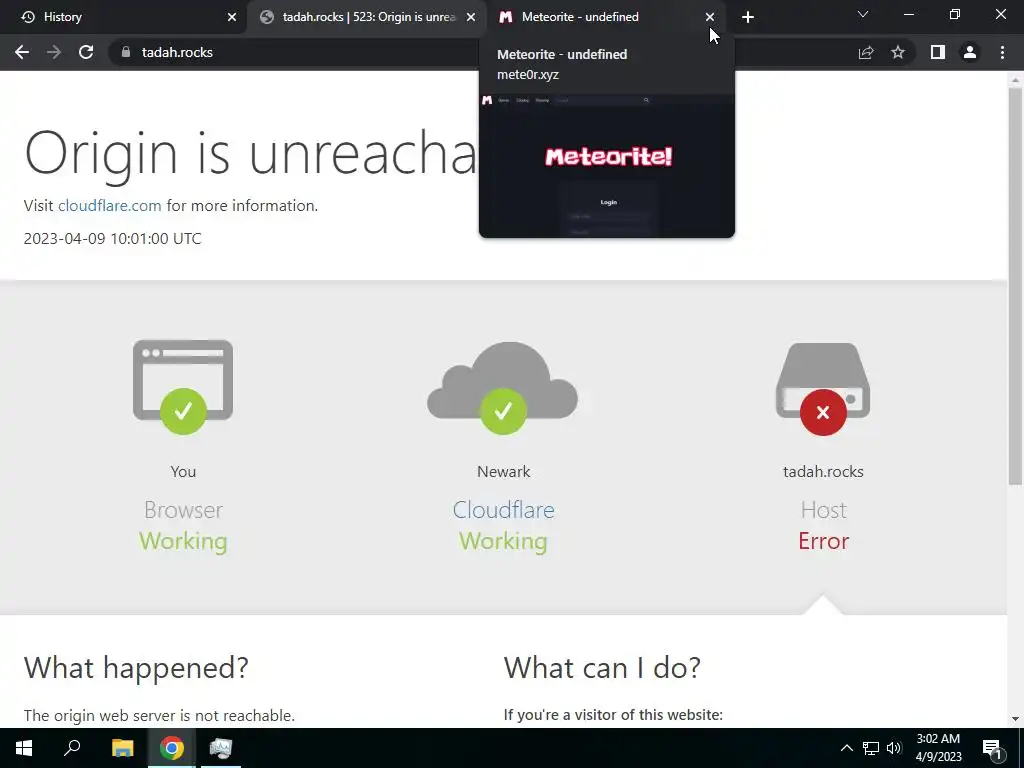Screen dimensions: 1024x768
Task: Bookmark this tab with the star icon
Action: 898,52
